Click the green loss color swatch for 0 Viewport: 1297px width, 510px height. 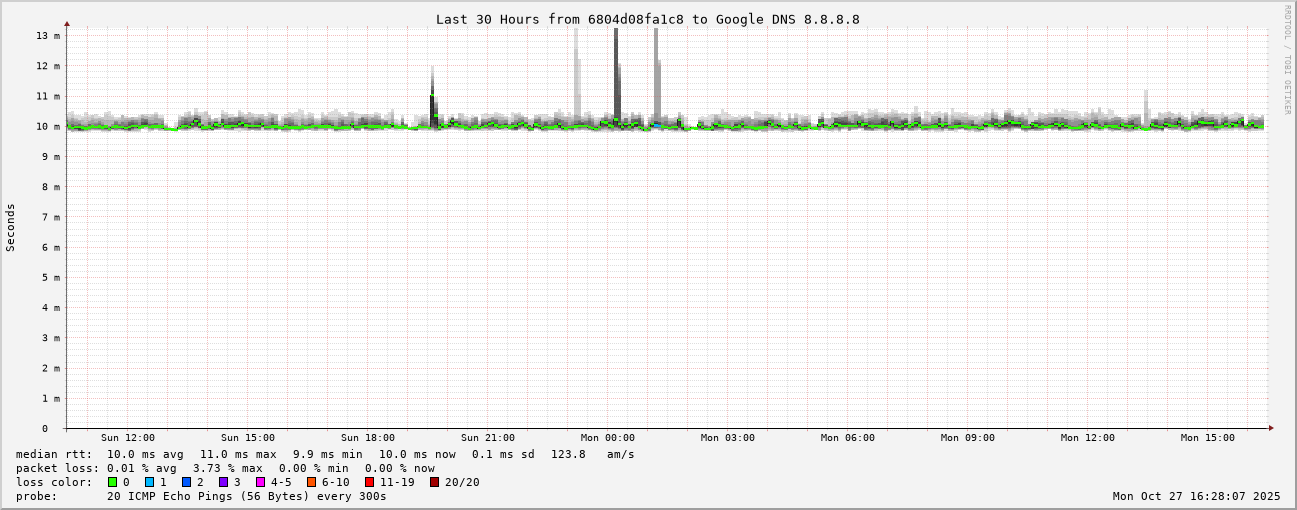(x=113, y=482)
